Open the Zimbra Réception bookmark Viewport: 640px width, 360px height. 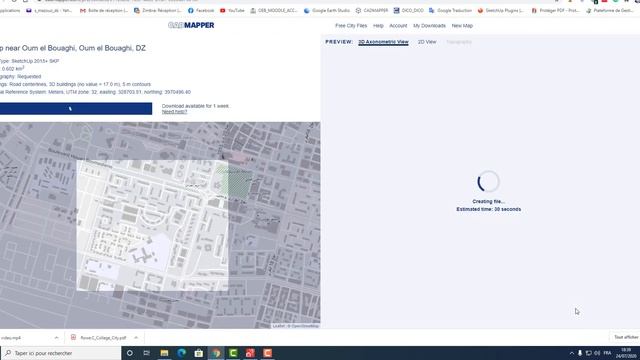pos(158,11)
